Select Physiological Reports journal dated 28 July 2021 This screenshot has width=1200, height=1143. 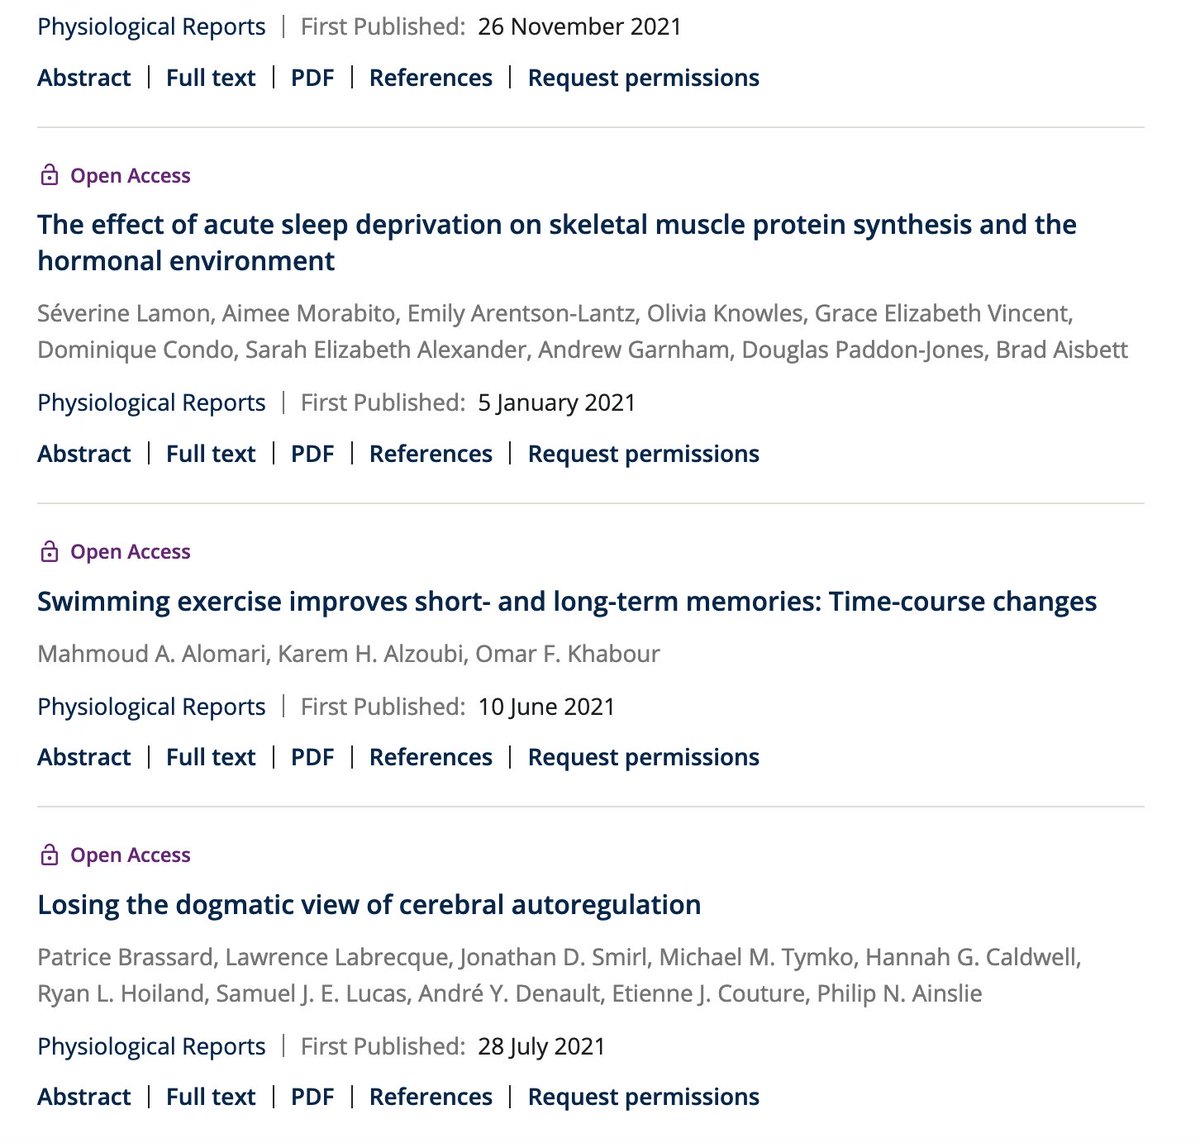click(x=151, y=1047)
